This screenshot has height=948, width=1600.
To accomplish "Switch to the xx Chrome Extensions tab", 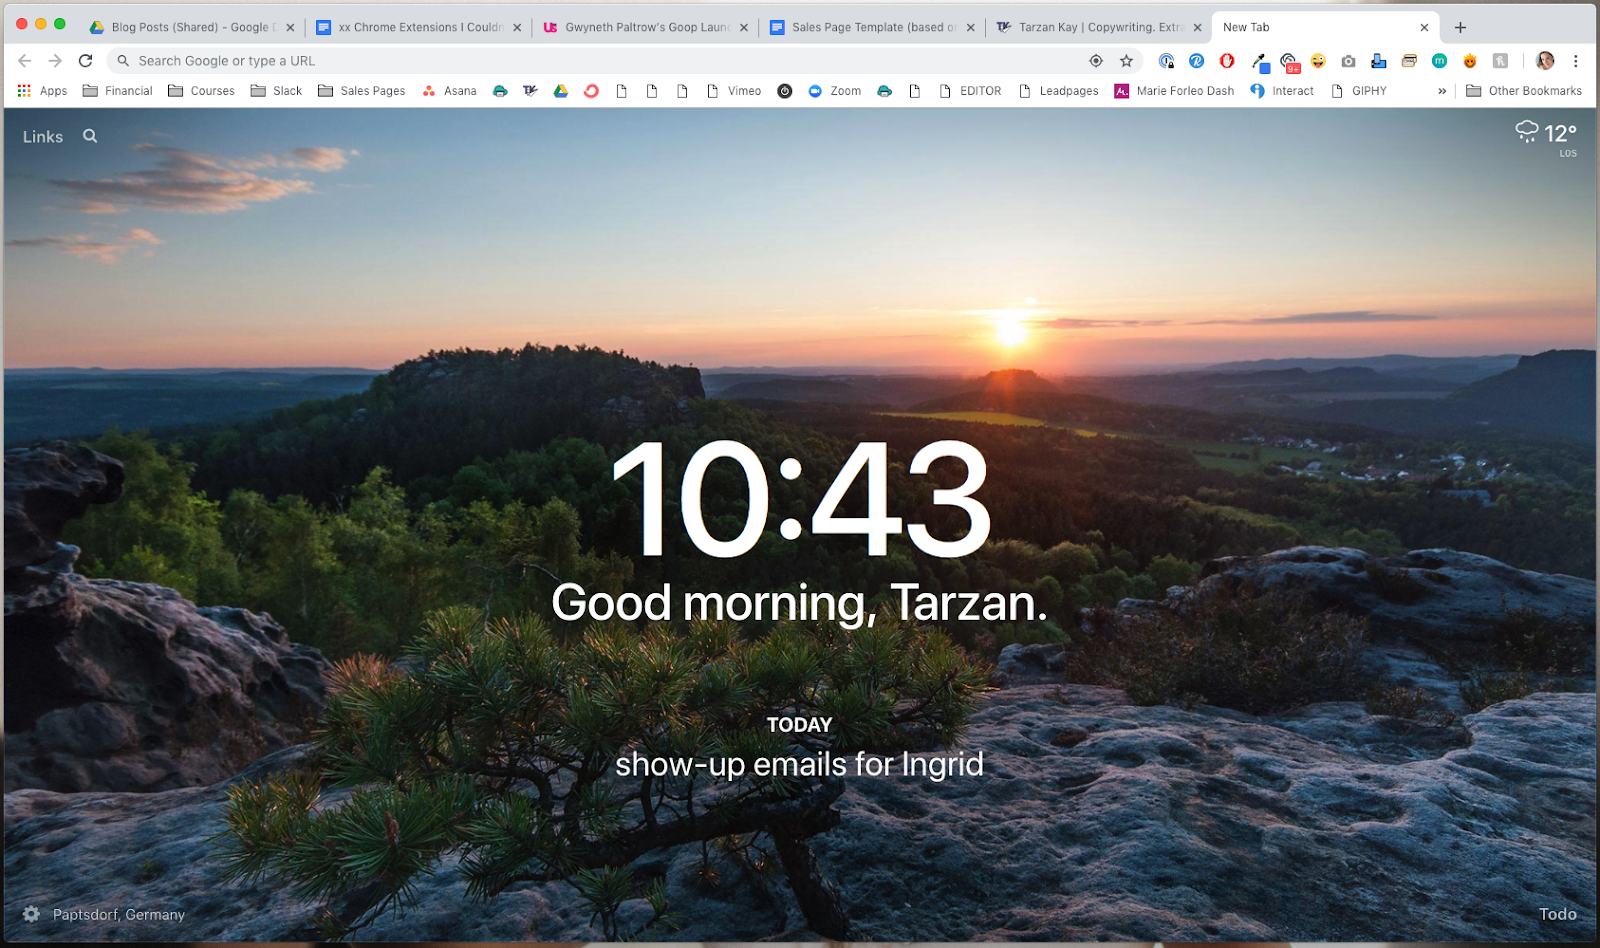I will [418, 27].
